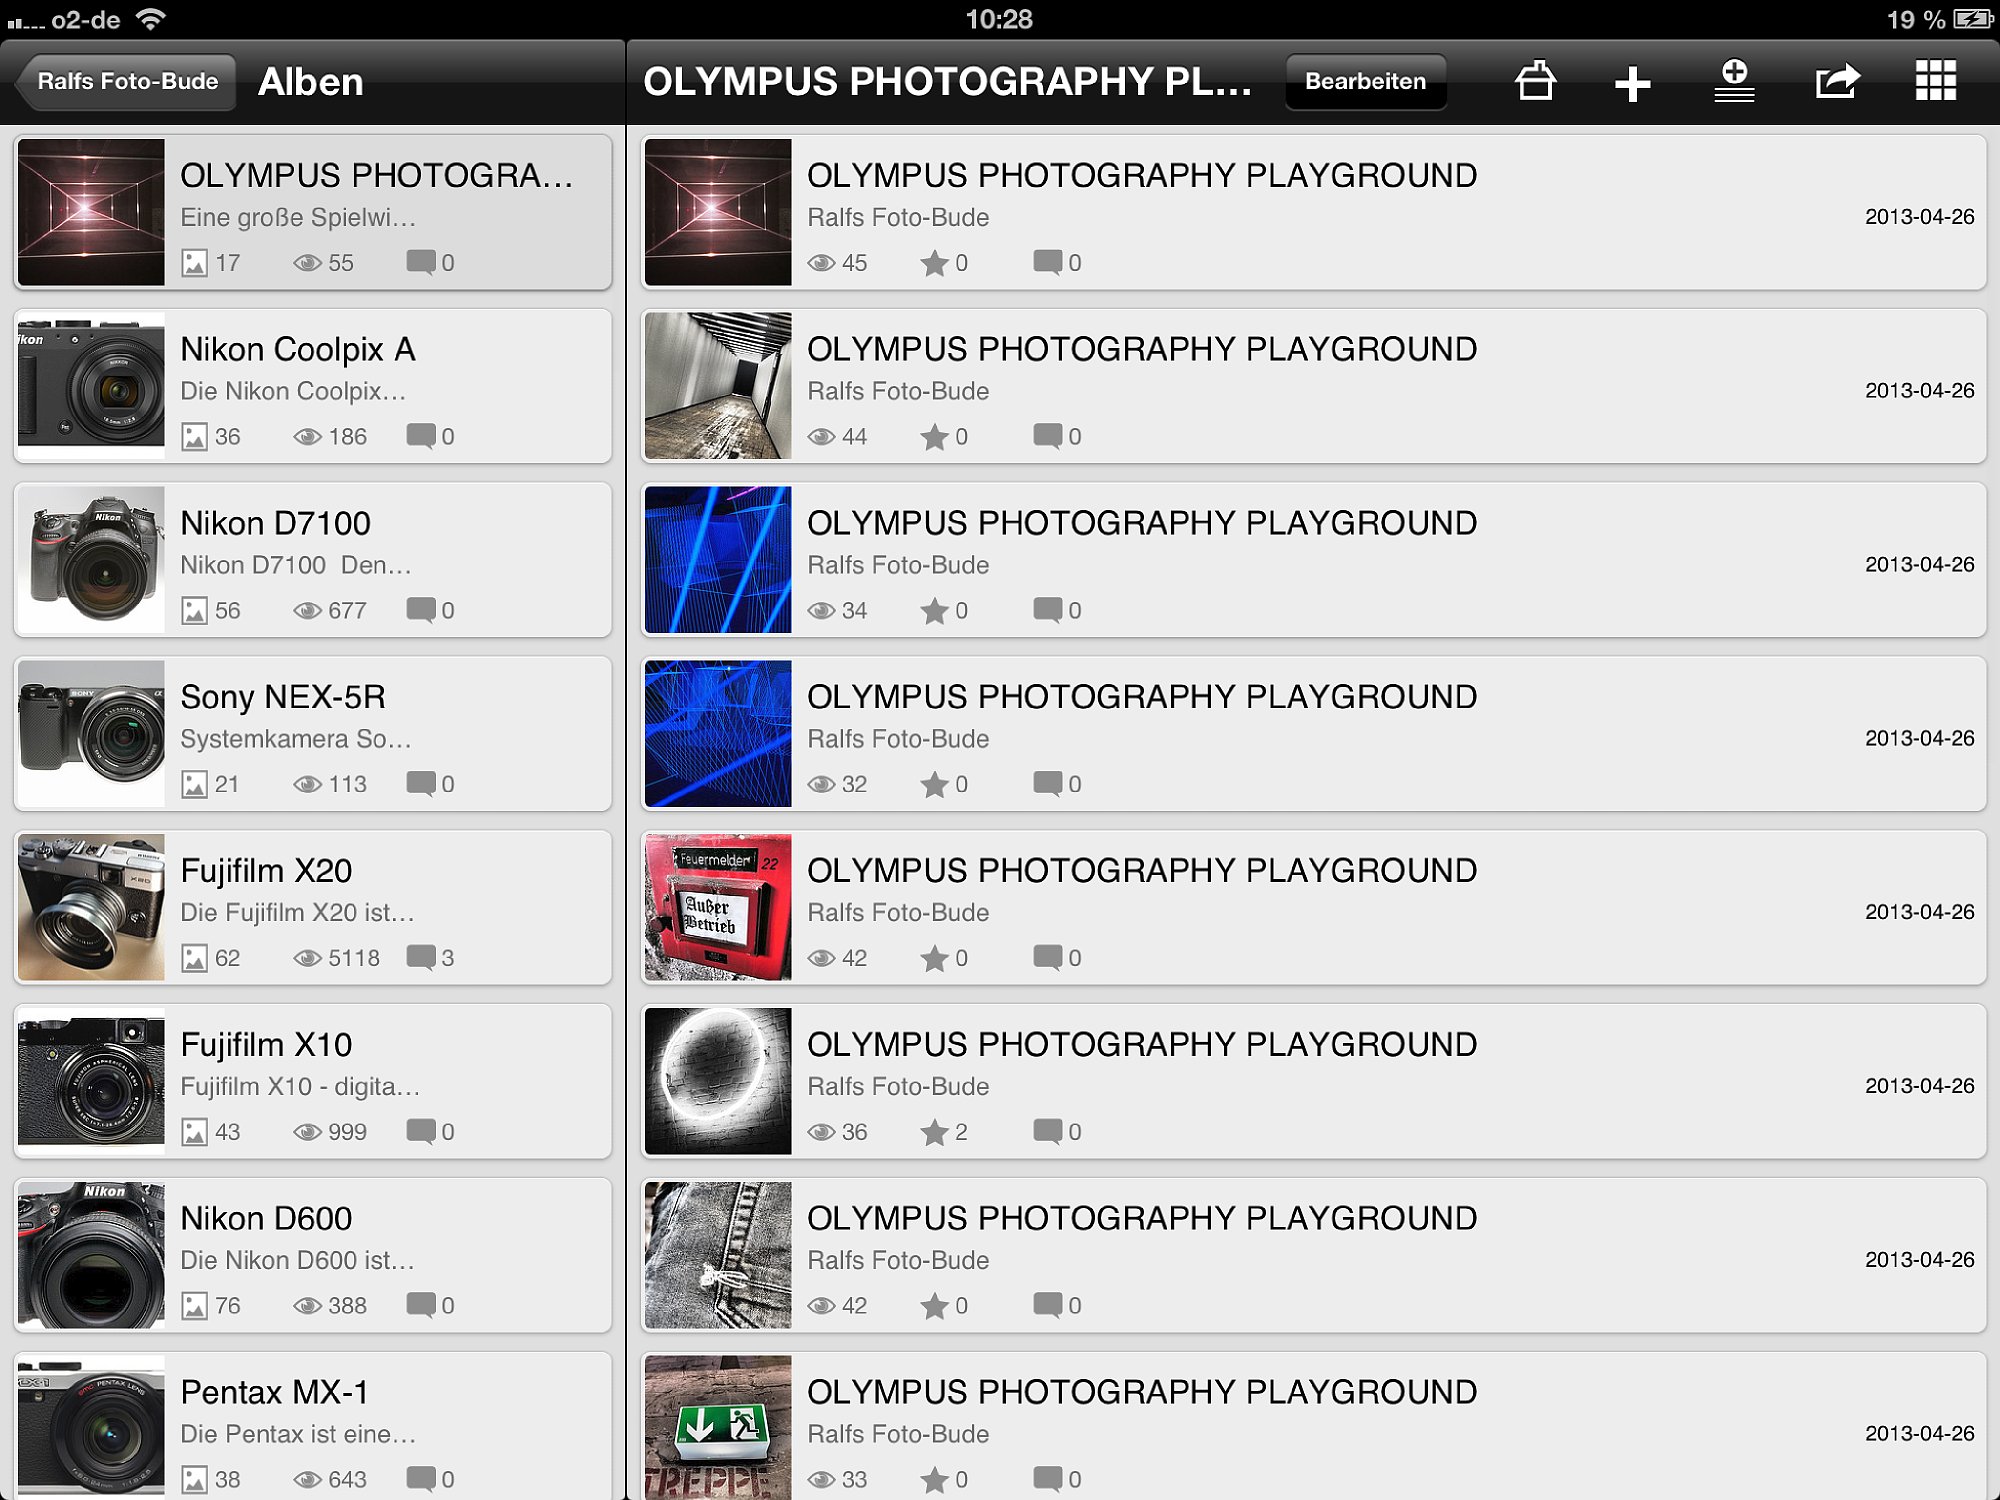Tap OLYMPUS PHOTOGRAPHY PL… header title

tap(947, 82)
